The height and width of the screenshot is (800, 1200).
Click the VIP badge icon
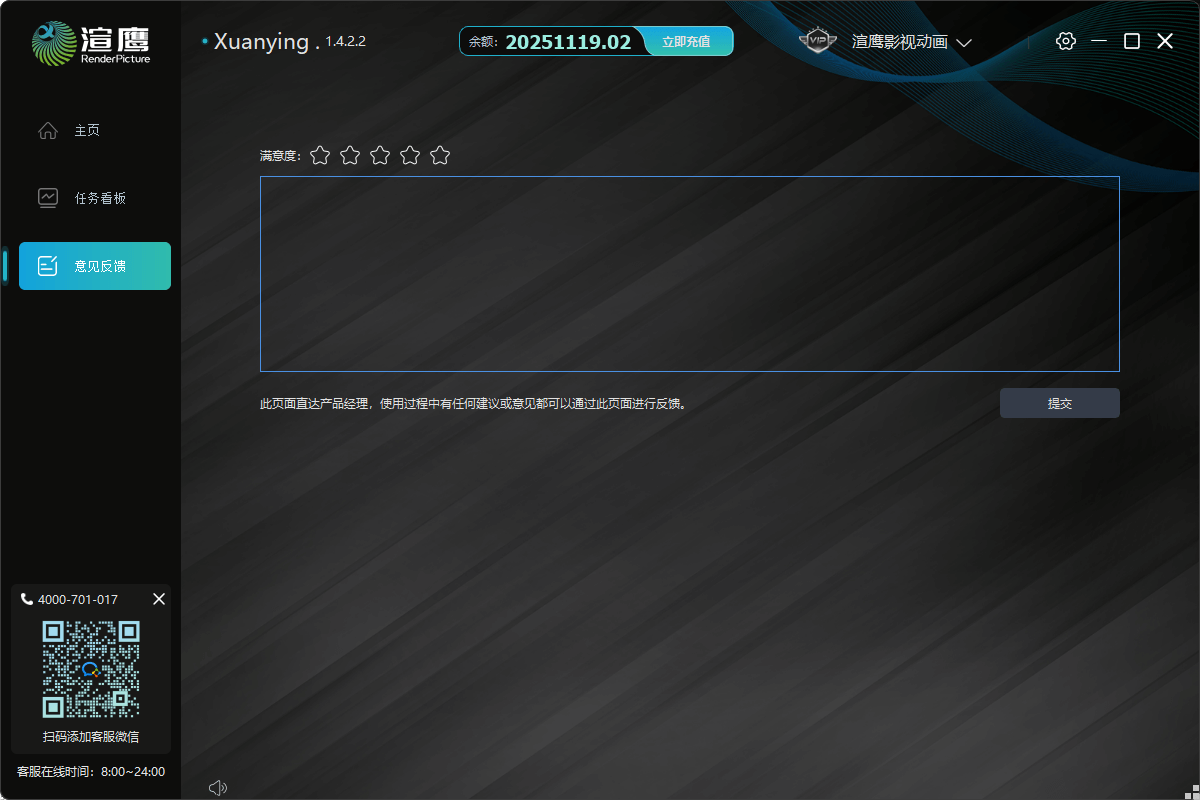[818, 41]
